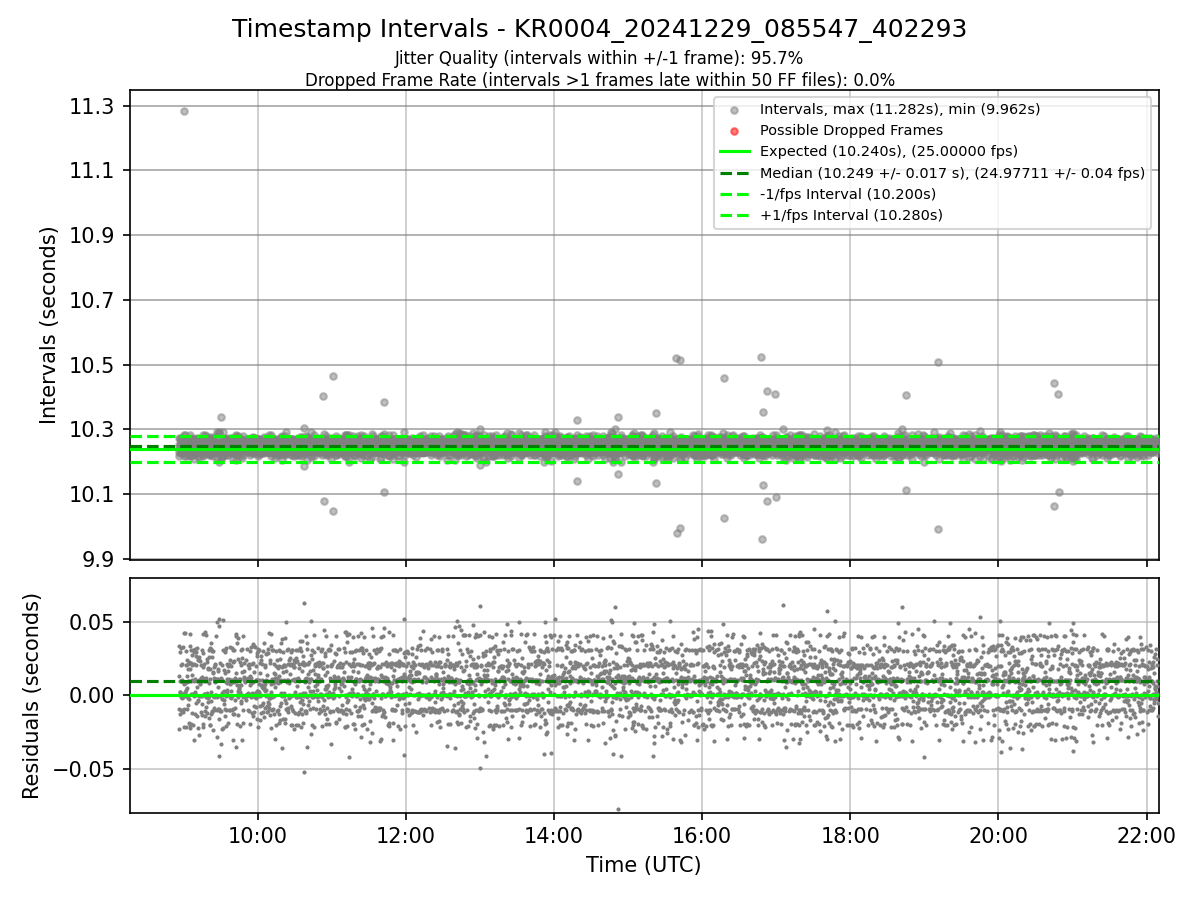Click the dark green dashed sample beside 'Median'
This screenshot has width=1200, height=900.
click(735, 173)
